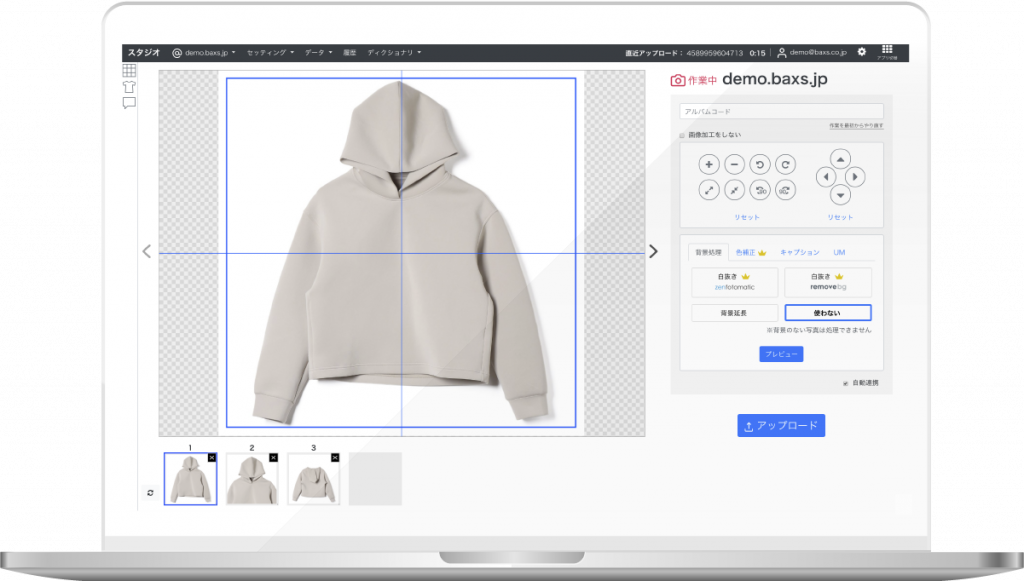This screenshot has width=1024, height=581.
Task: Switch to the キャプション tab
Action: pos(799,252)
